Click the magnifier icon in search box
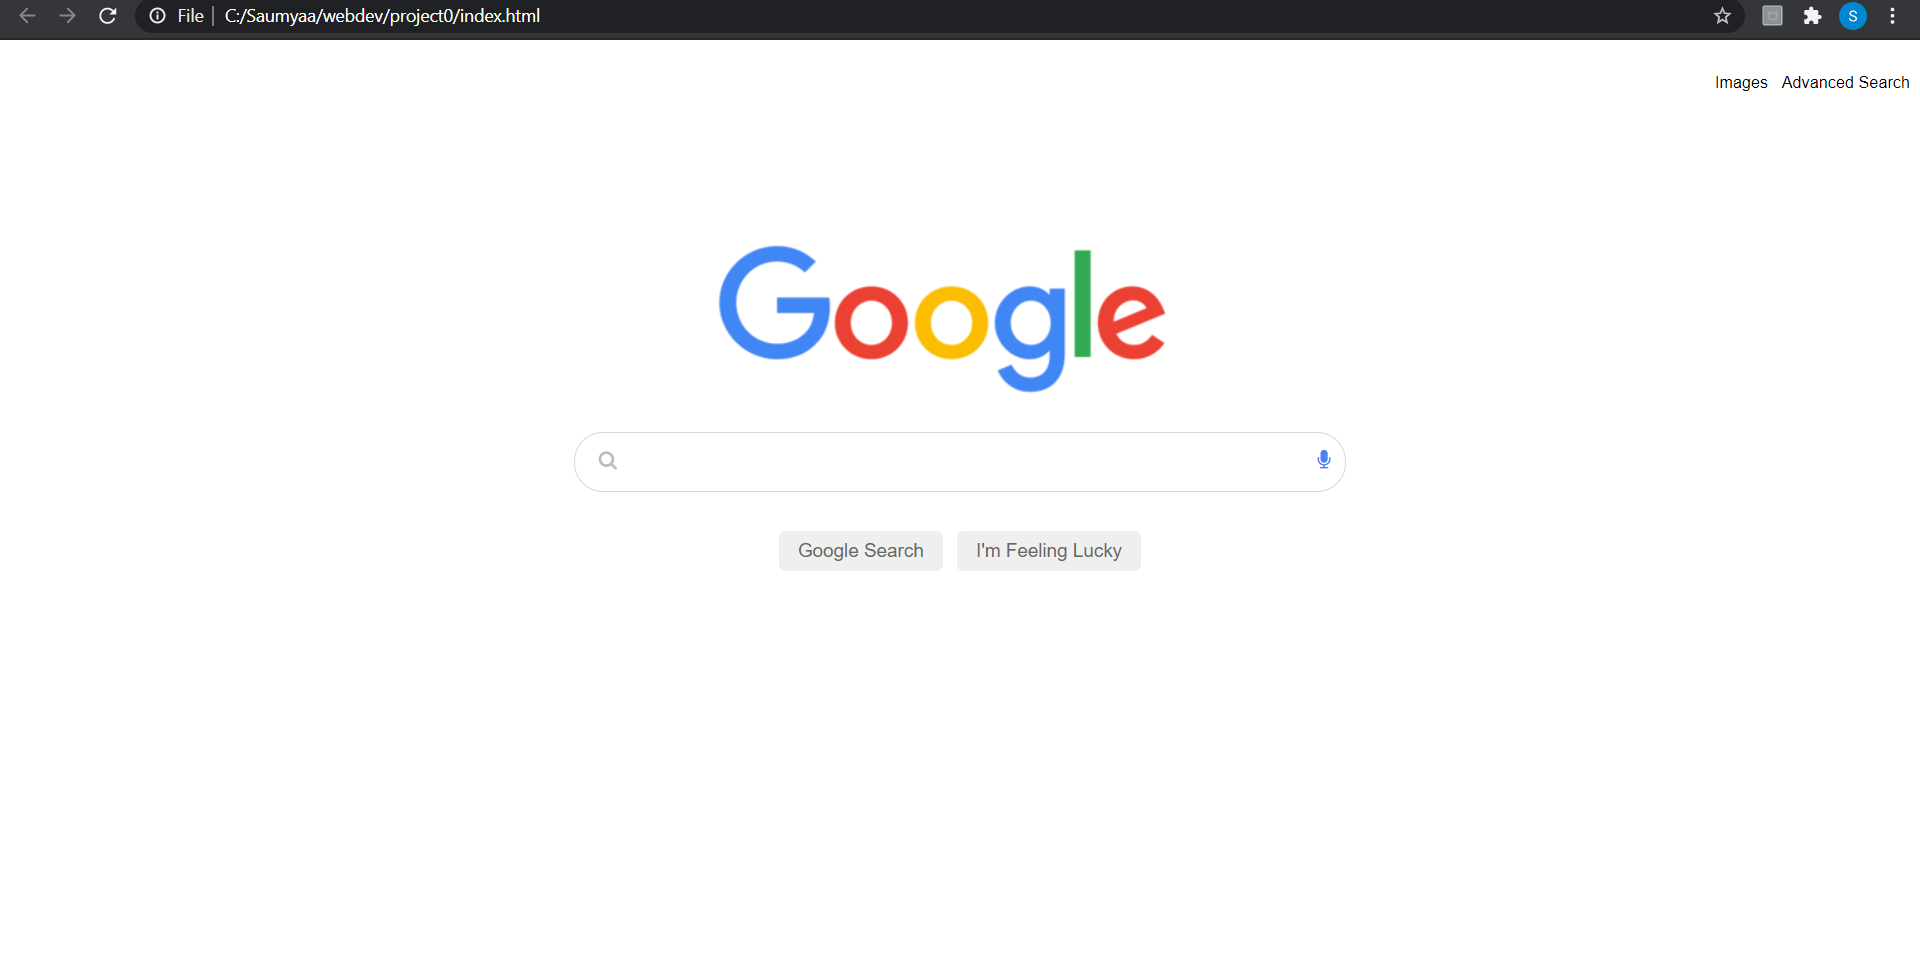The width and height of the screenshot is (1920, 977). click(x=608, y=461)
